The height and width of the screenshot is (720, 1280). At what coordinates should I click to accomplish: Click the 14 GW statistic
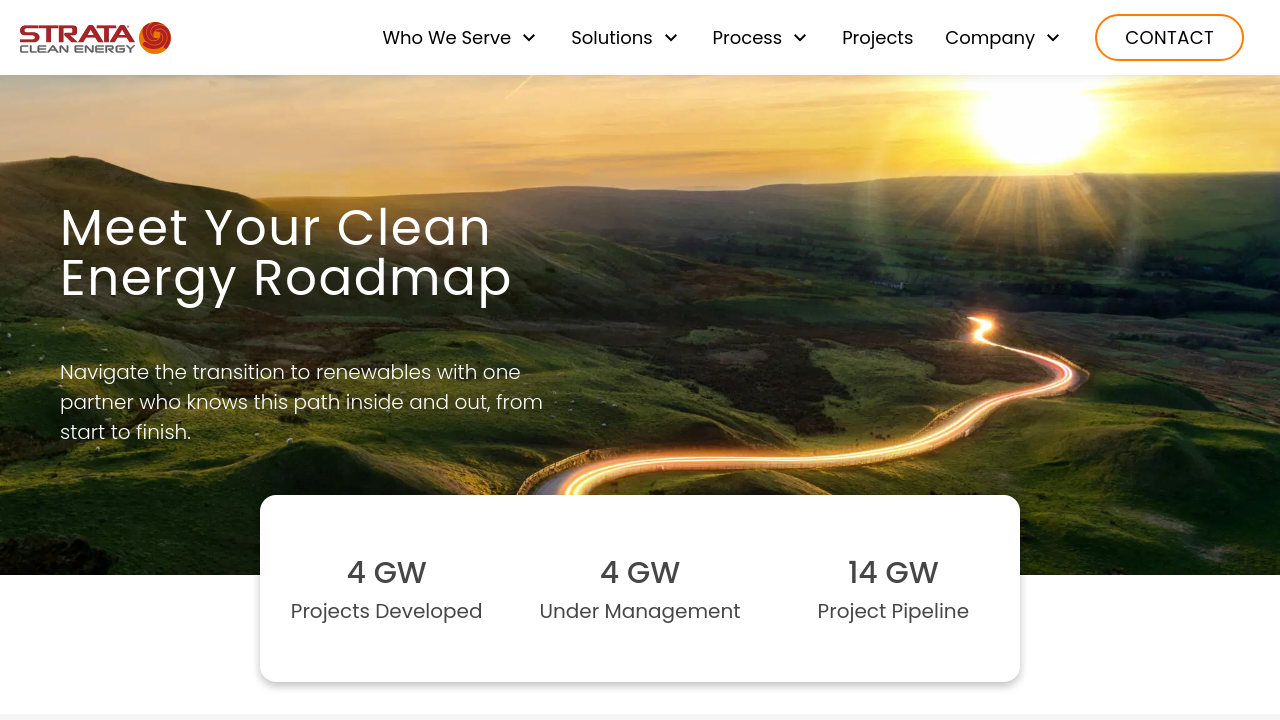893,573
